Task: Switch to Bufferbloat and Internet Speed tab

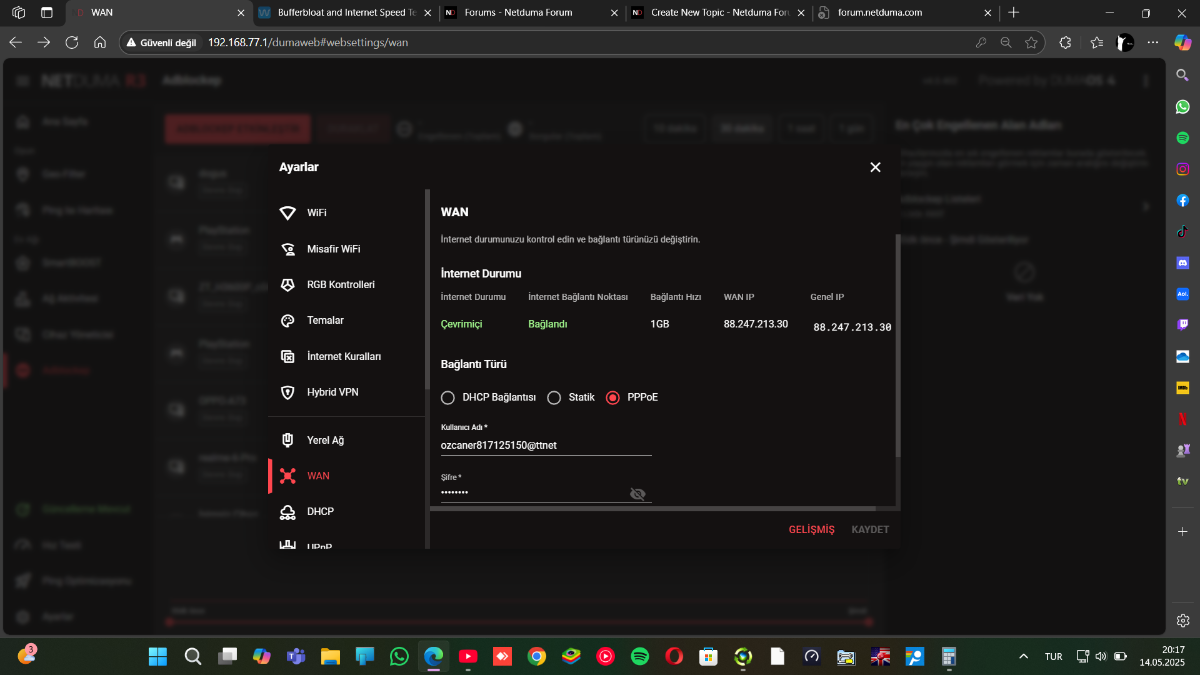Action: pos(345,13)
